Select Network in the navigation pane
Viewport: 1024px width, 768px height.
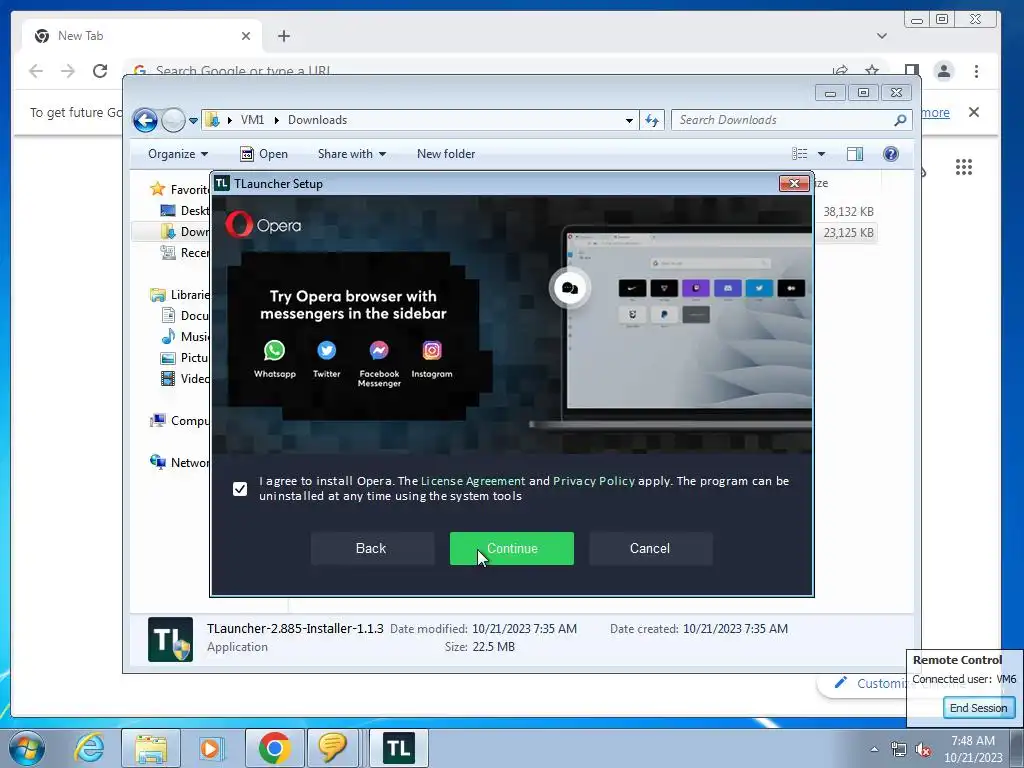point(180,462)
